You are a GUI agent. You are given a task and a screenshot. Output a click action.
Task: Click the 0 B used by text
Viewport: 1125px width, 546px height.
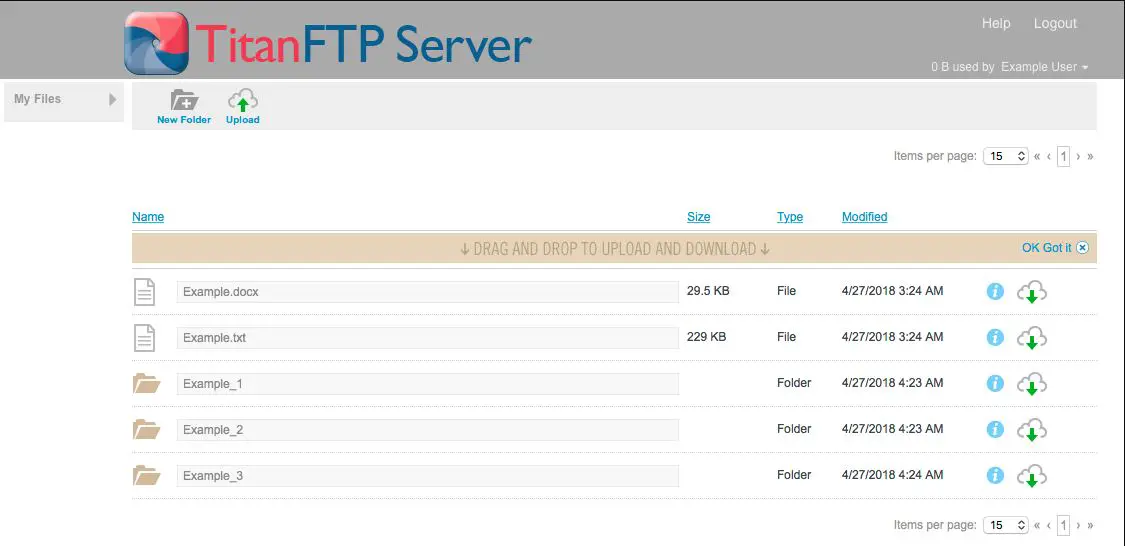(x=962, y=67)
